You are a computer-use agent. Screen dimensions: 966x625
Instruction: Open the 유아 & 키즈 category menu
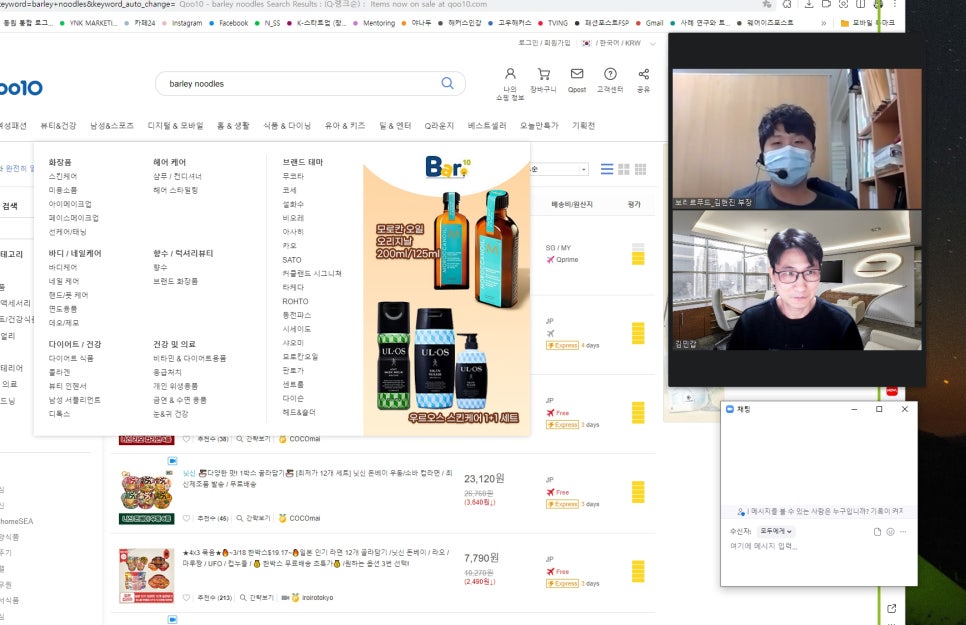click(x=345, y=126)
